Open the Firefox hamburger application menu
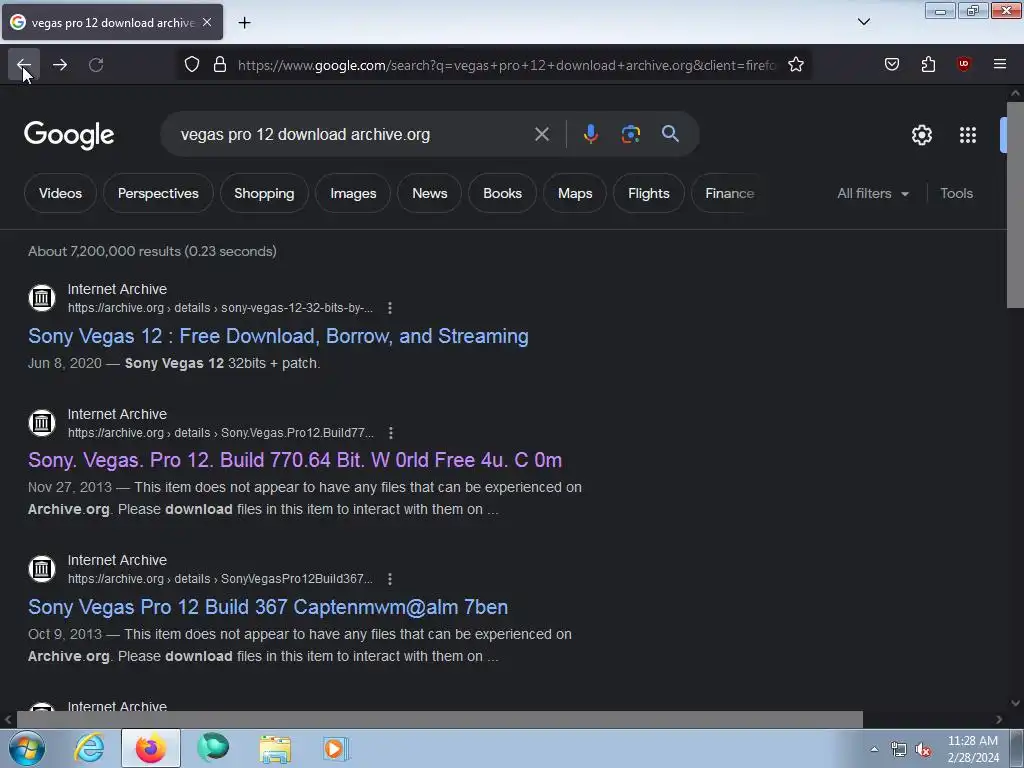The width and height of the screenshot is (1024, 768). click(999, 64)
